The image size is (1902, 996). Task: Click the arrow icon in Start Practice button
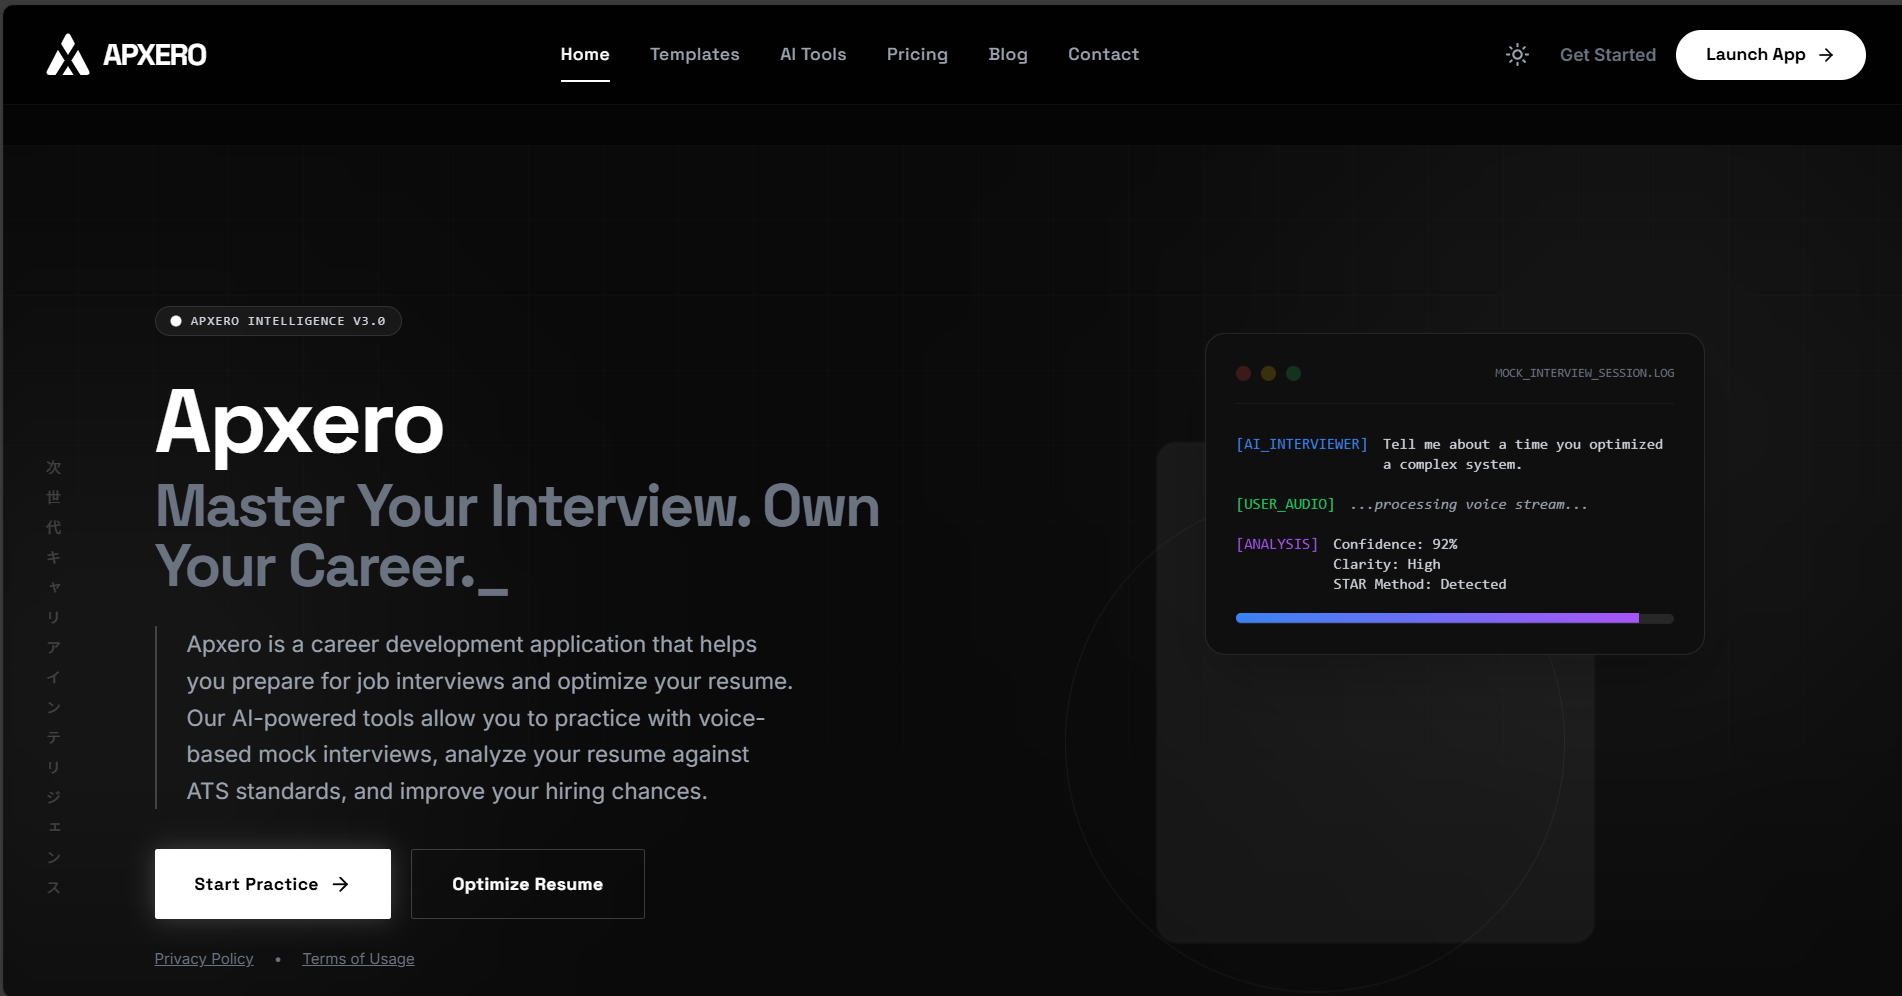click(x=340, y=884)
